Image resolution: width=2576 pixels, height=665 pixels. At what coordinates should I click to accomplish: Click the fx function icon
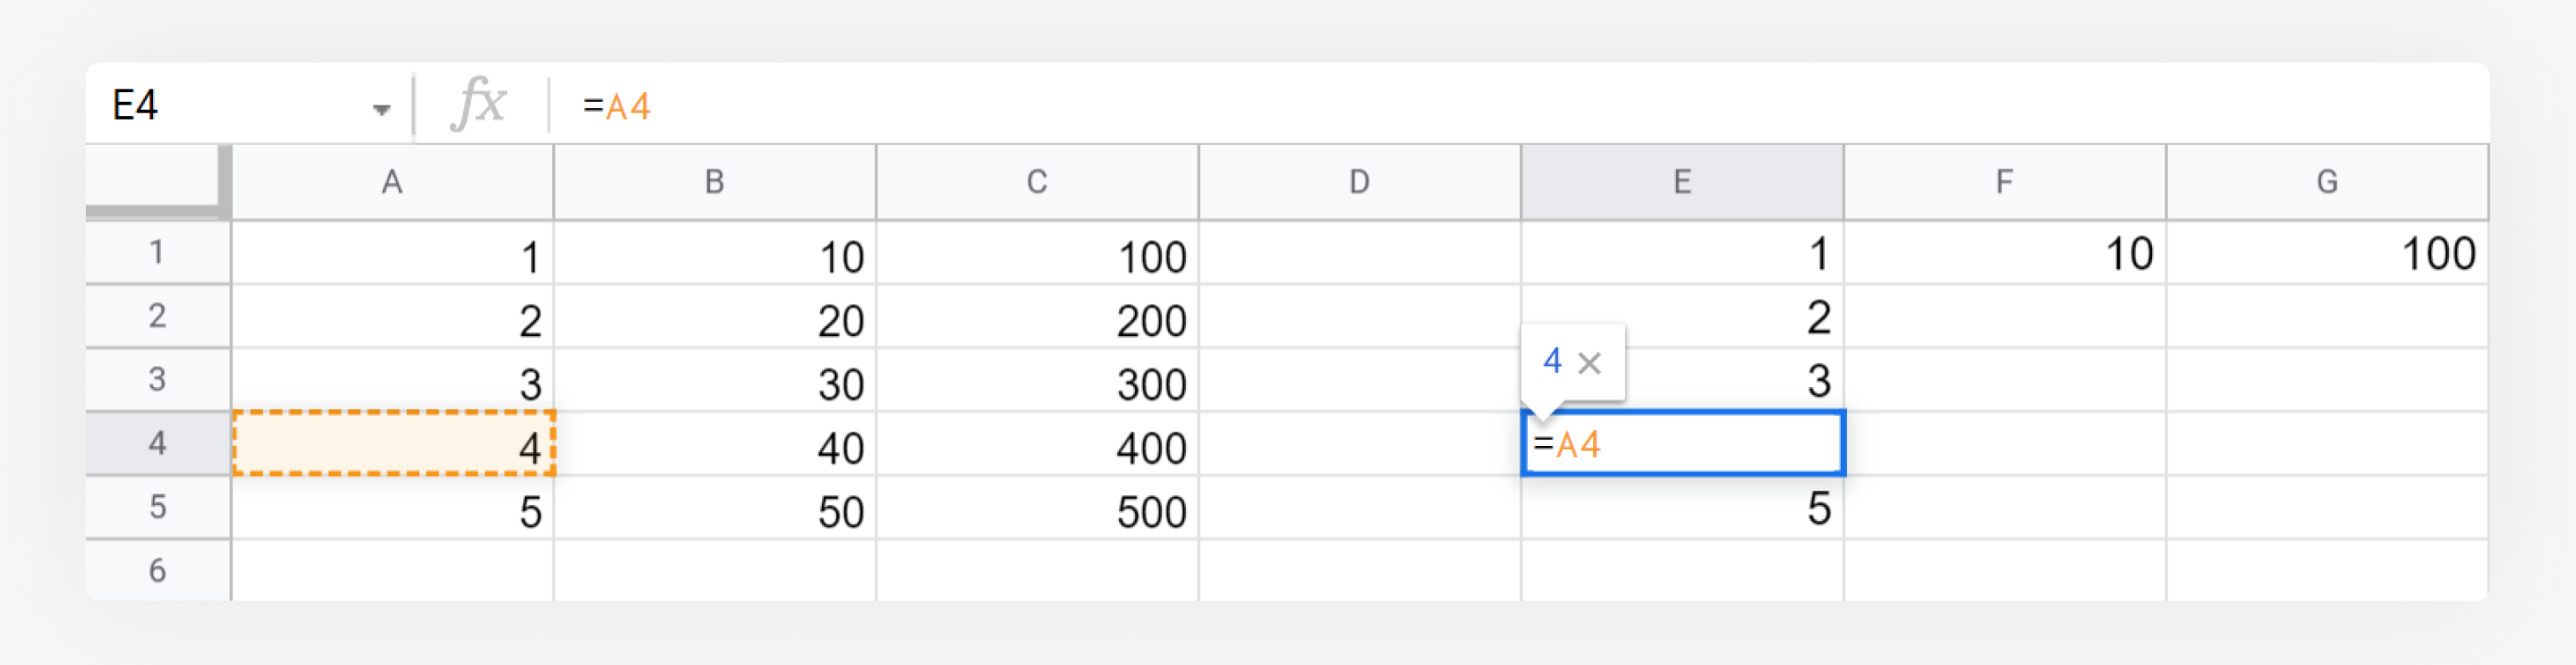pos(479,104)
